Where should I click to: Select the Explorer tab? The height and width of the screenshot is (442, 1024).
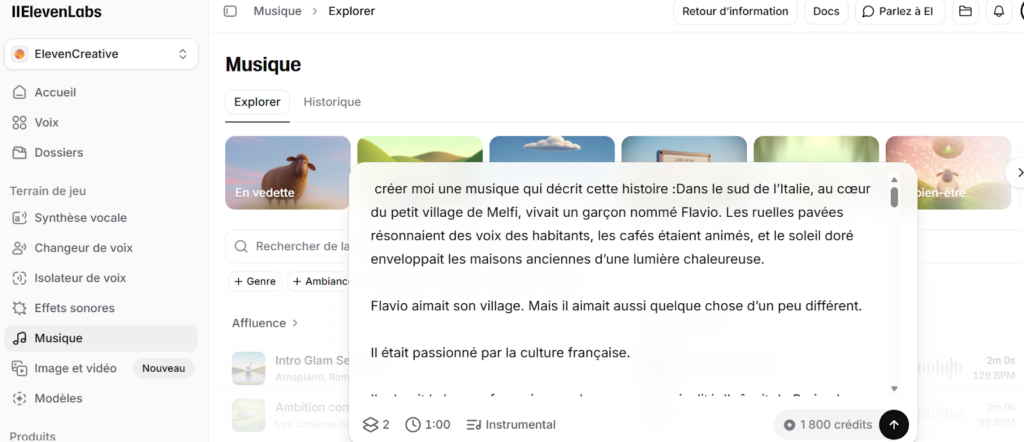pos(257,102)
